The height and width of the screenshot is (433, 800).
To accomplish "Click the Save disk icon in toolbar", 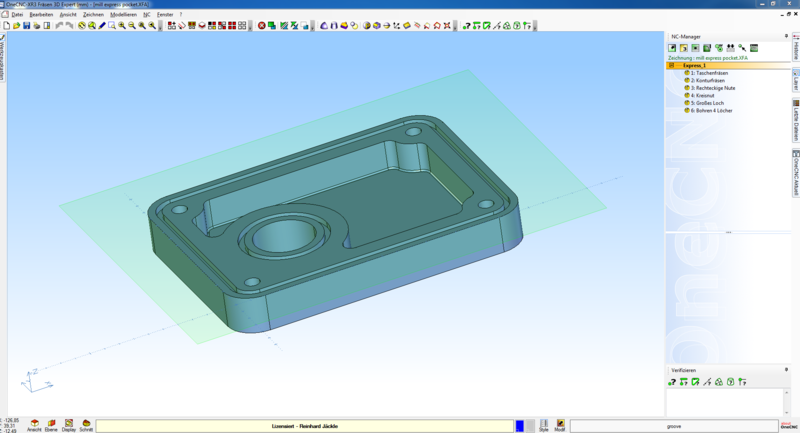I will 26,26.
